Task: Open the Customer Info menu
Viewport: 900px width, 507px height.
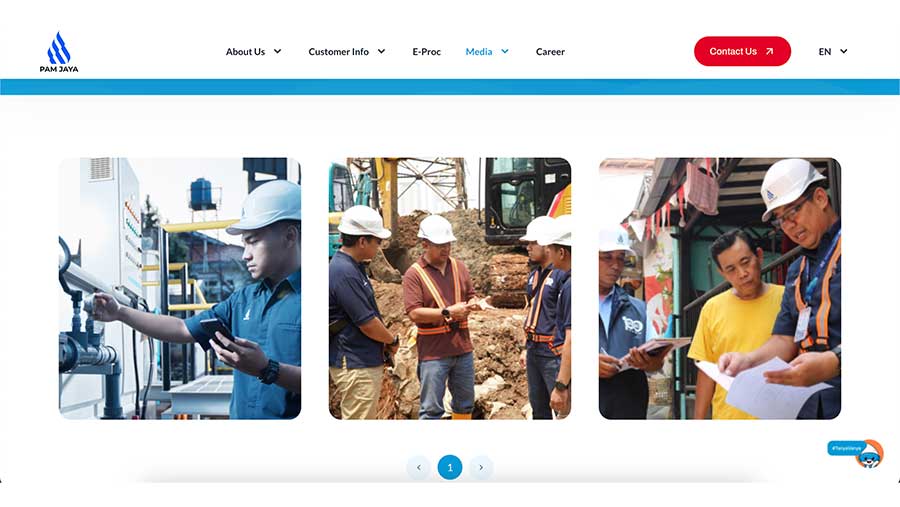Action: point(339,52)
